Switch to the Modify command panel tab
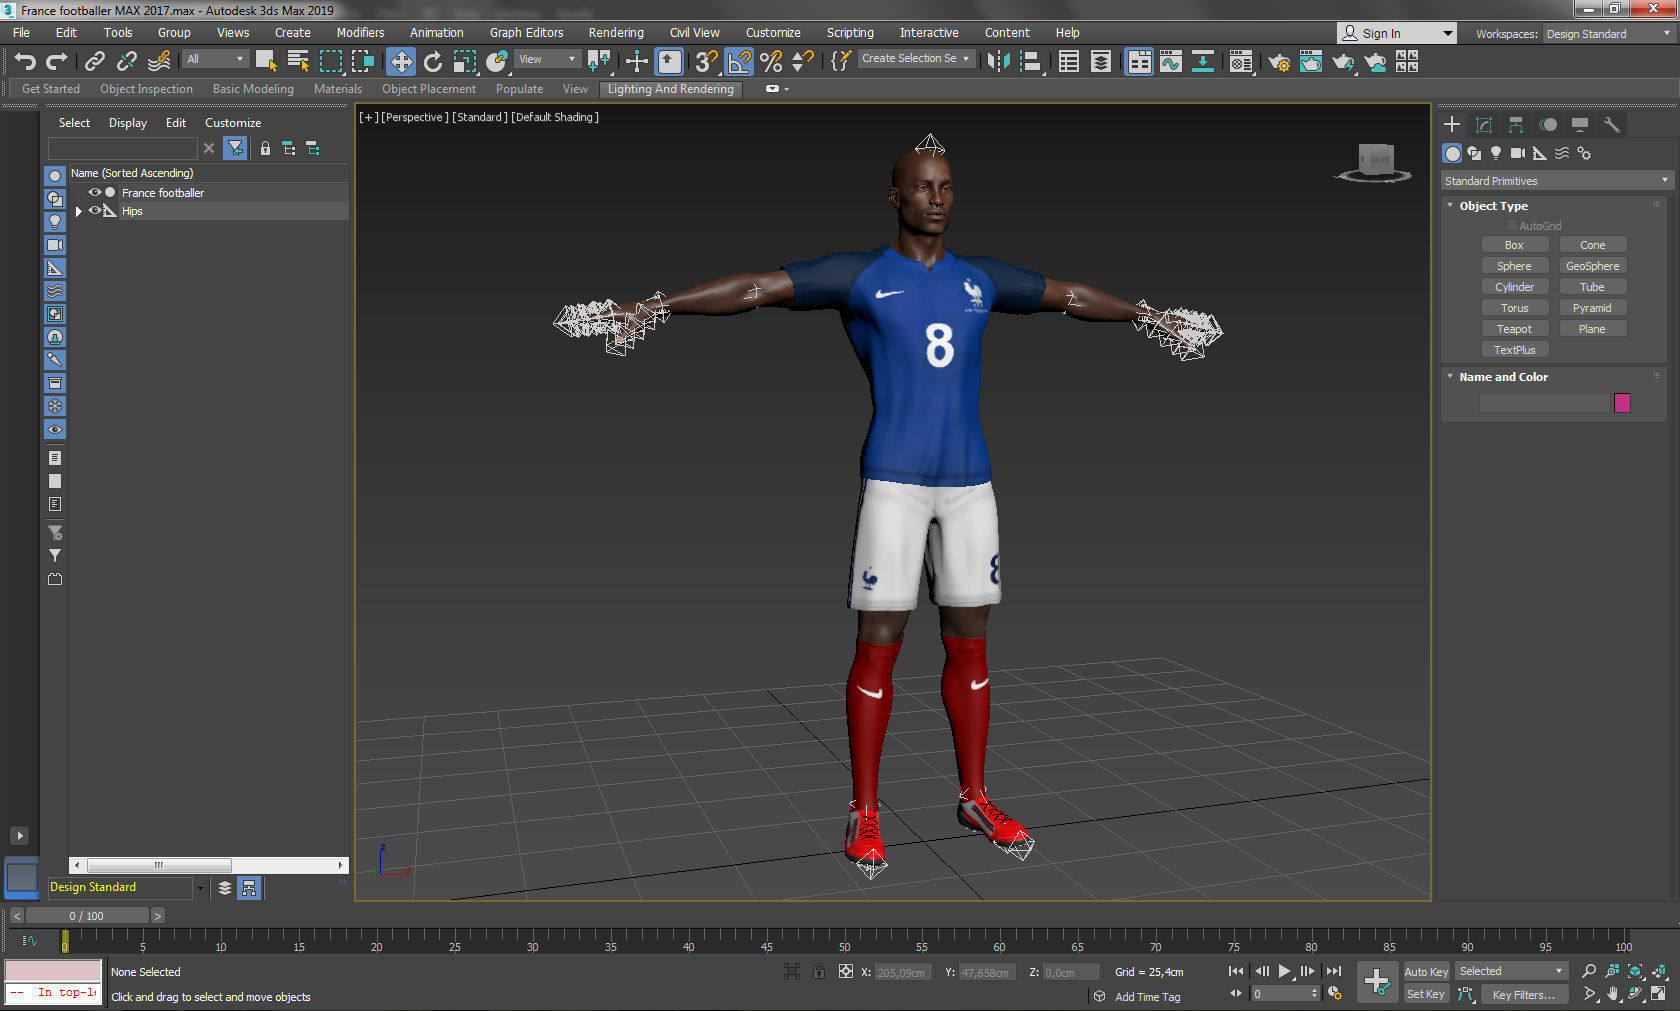This screenshot has width=1680, height=1011. pyautogui.click(x=1484, y=125)
